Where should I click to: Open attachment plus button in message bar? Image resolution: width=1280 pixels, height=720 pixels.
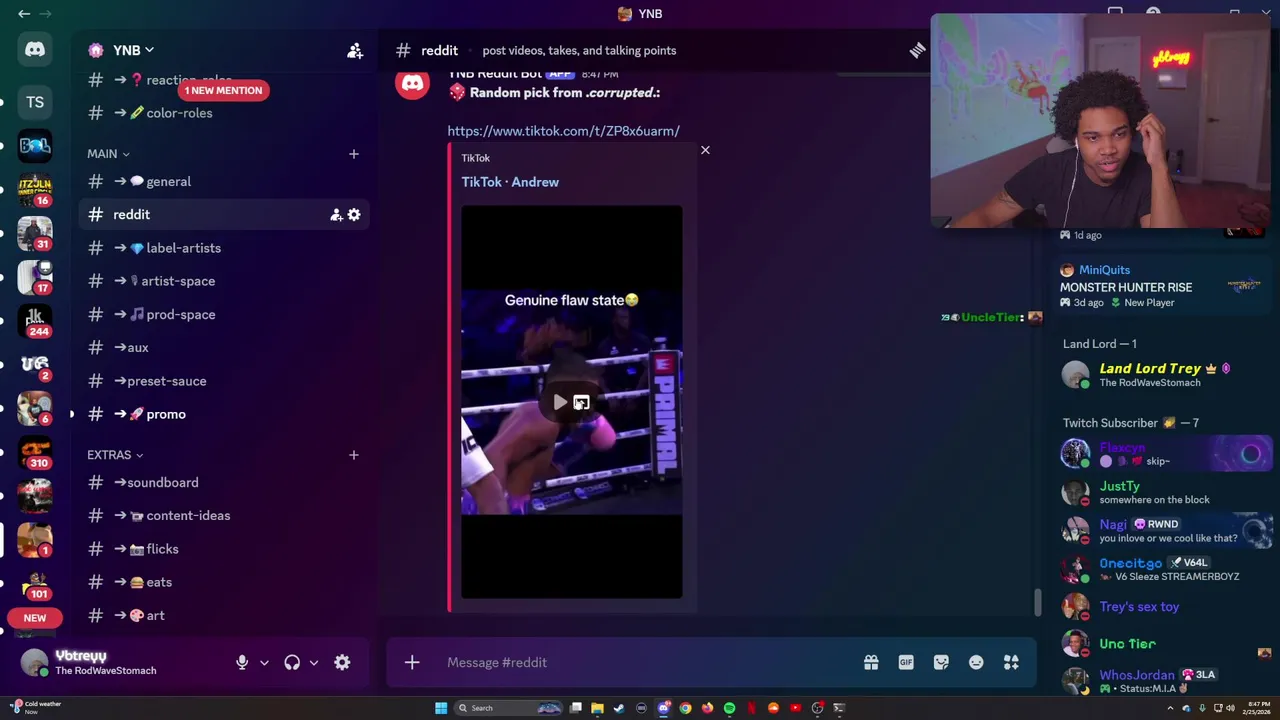point(412,662)
